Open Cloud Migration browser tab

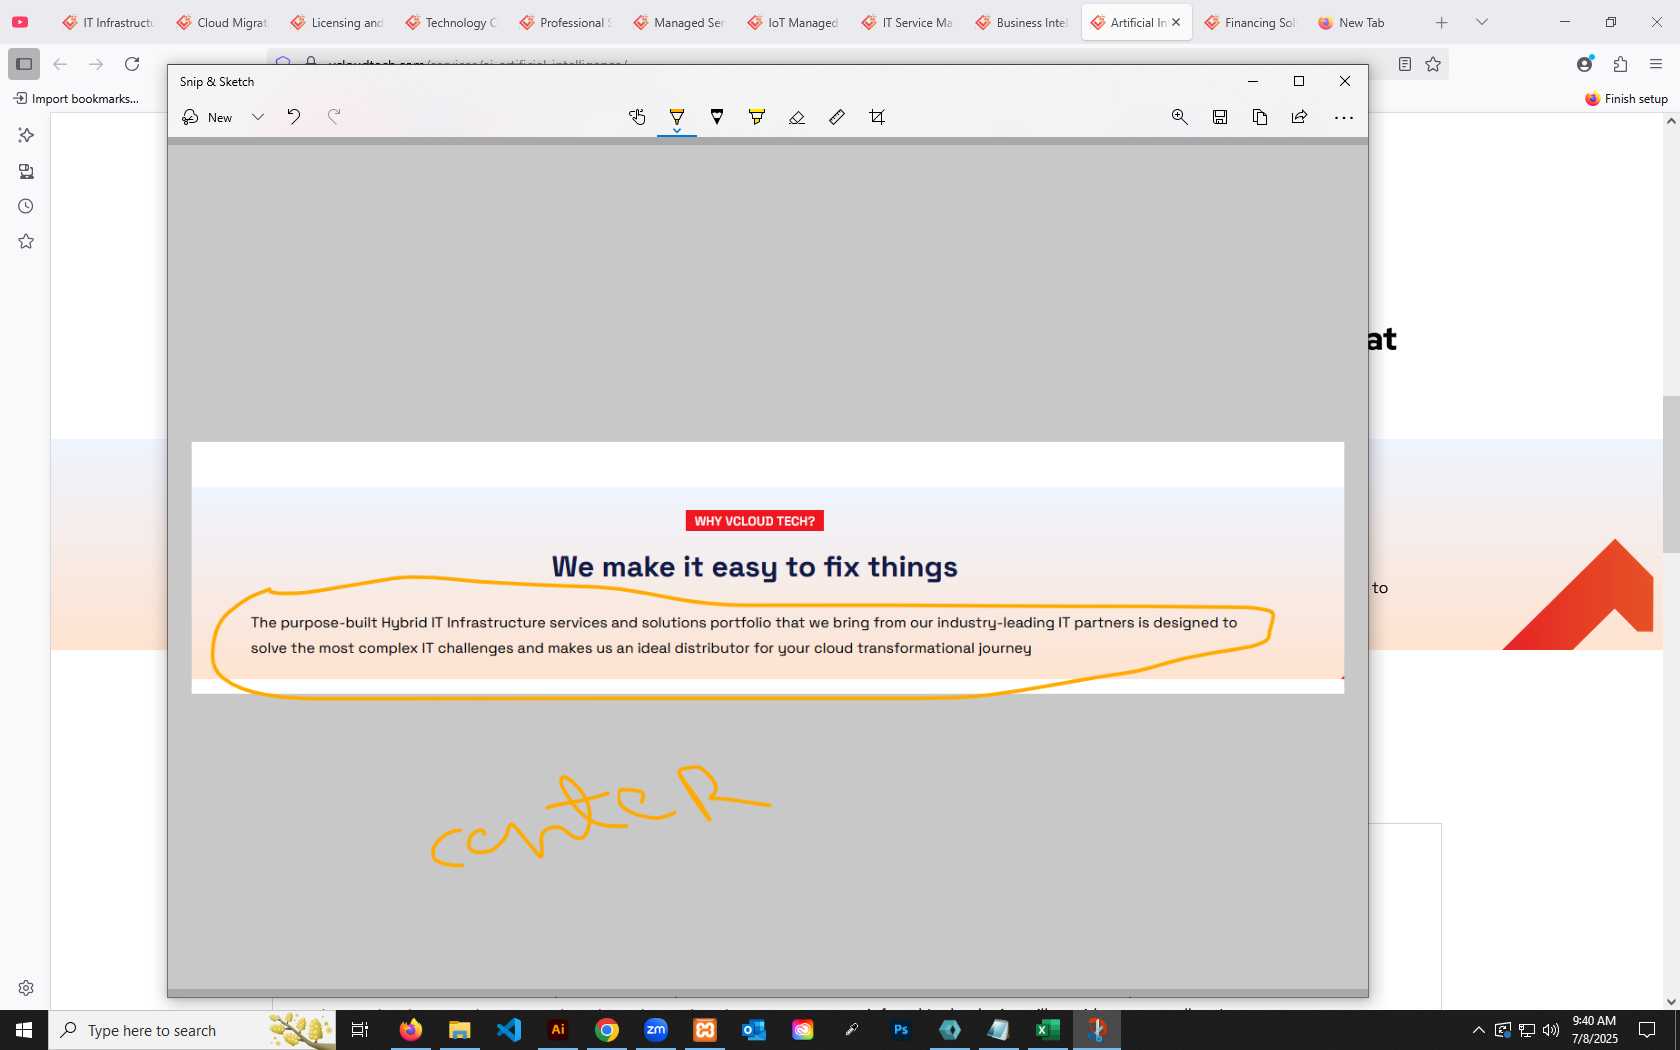click(x=222, y=22)
